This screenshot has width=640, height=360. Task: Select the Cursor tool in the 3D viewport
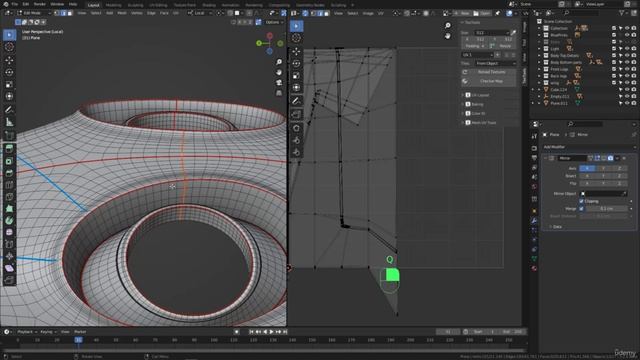point(9,47)
